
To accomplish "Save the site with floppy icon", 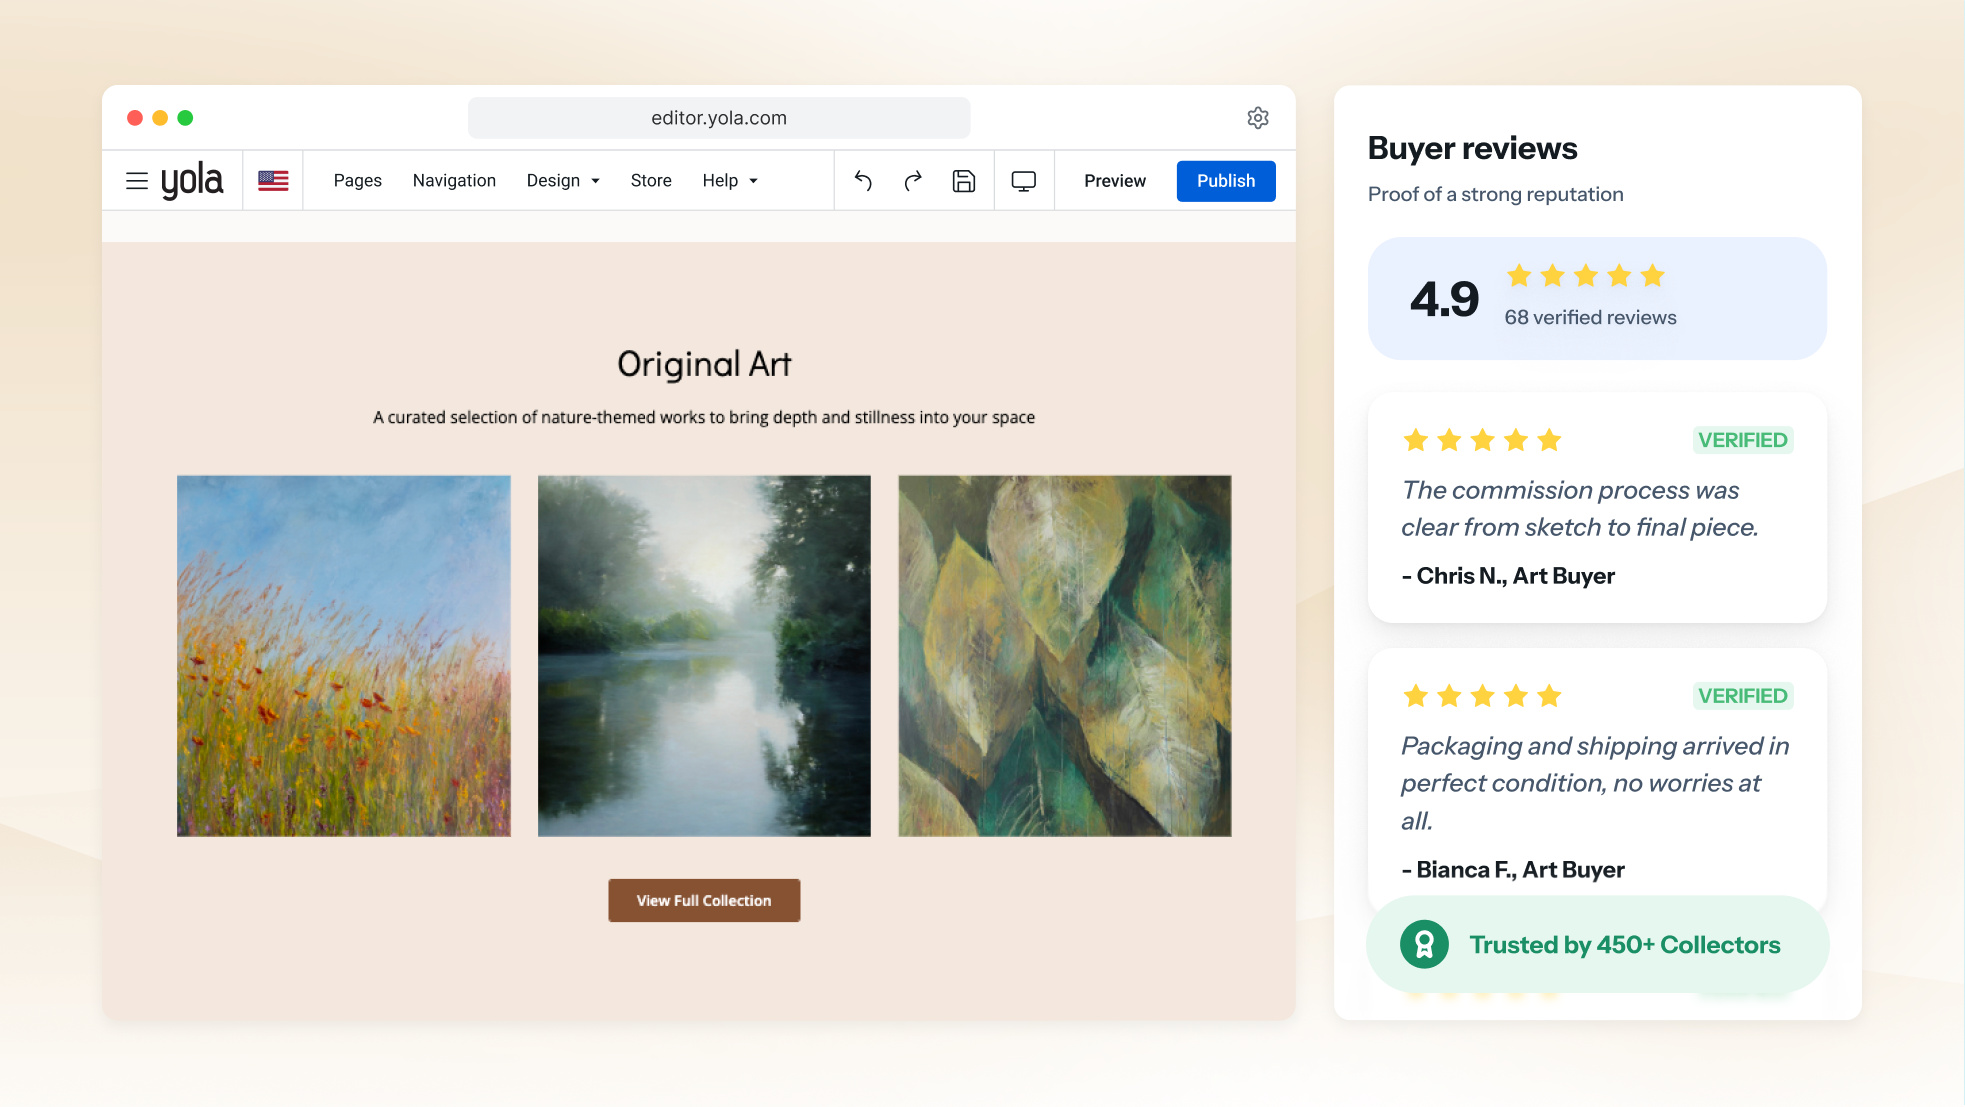I will coord(964,181).
